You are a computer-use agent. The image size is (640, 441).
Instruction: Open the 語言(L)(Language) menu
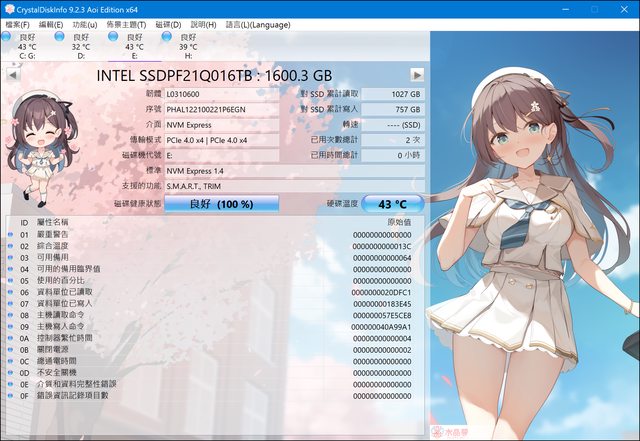(x=258, y=24)
